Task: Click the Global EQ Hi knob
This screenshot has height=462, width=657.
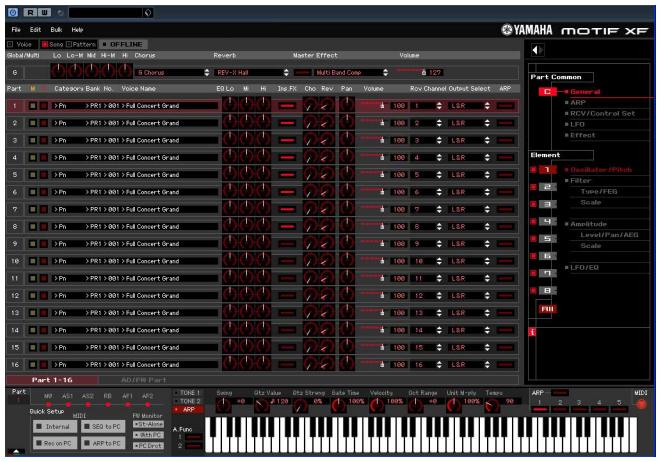Action: coord(124,72)
